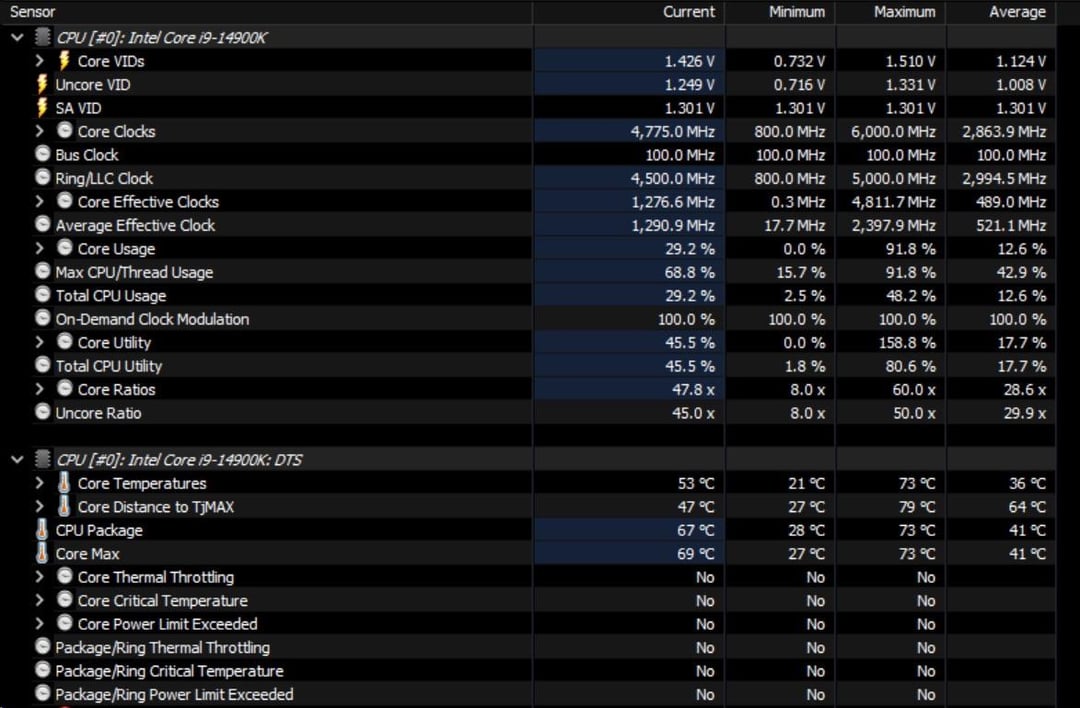Click the lightning icon beside Uncore VID
Viewport: 1080px width, 708px height.
coord(43,85)
